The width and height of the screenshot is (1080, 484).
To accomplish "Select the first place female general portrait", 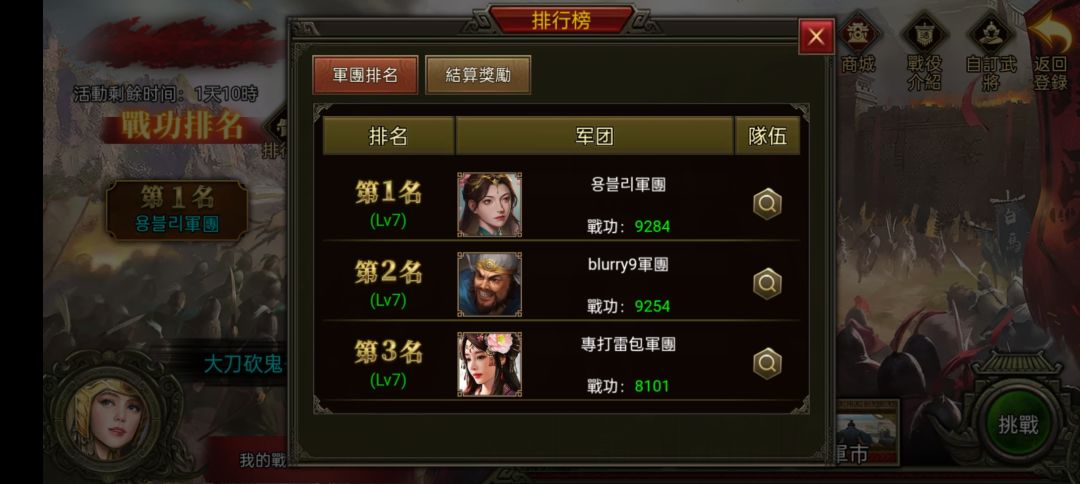I will [x=490, y=204].
